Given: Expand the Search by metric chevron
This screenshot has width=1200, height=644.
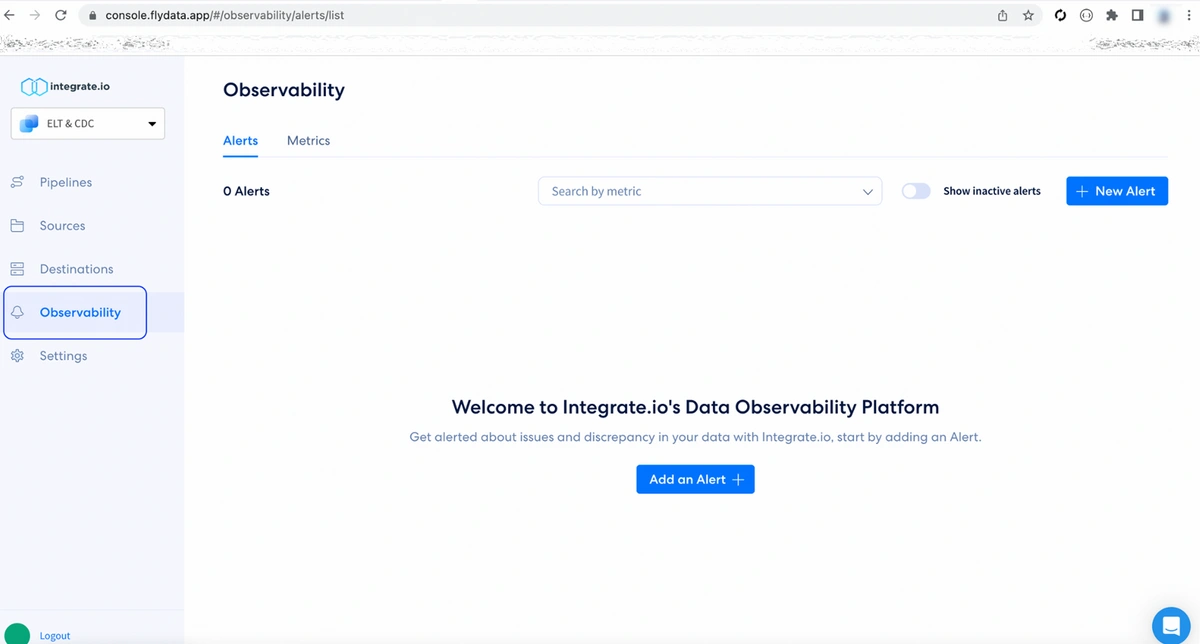Looking at the screenshot, I should pos(868,192).
